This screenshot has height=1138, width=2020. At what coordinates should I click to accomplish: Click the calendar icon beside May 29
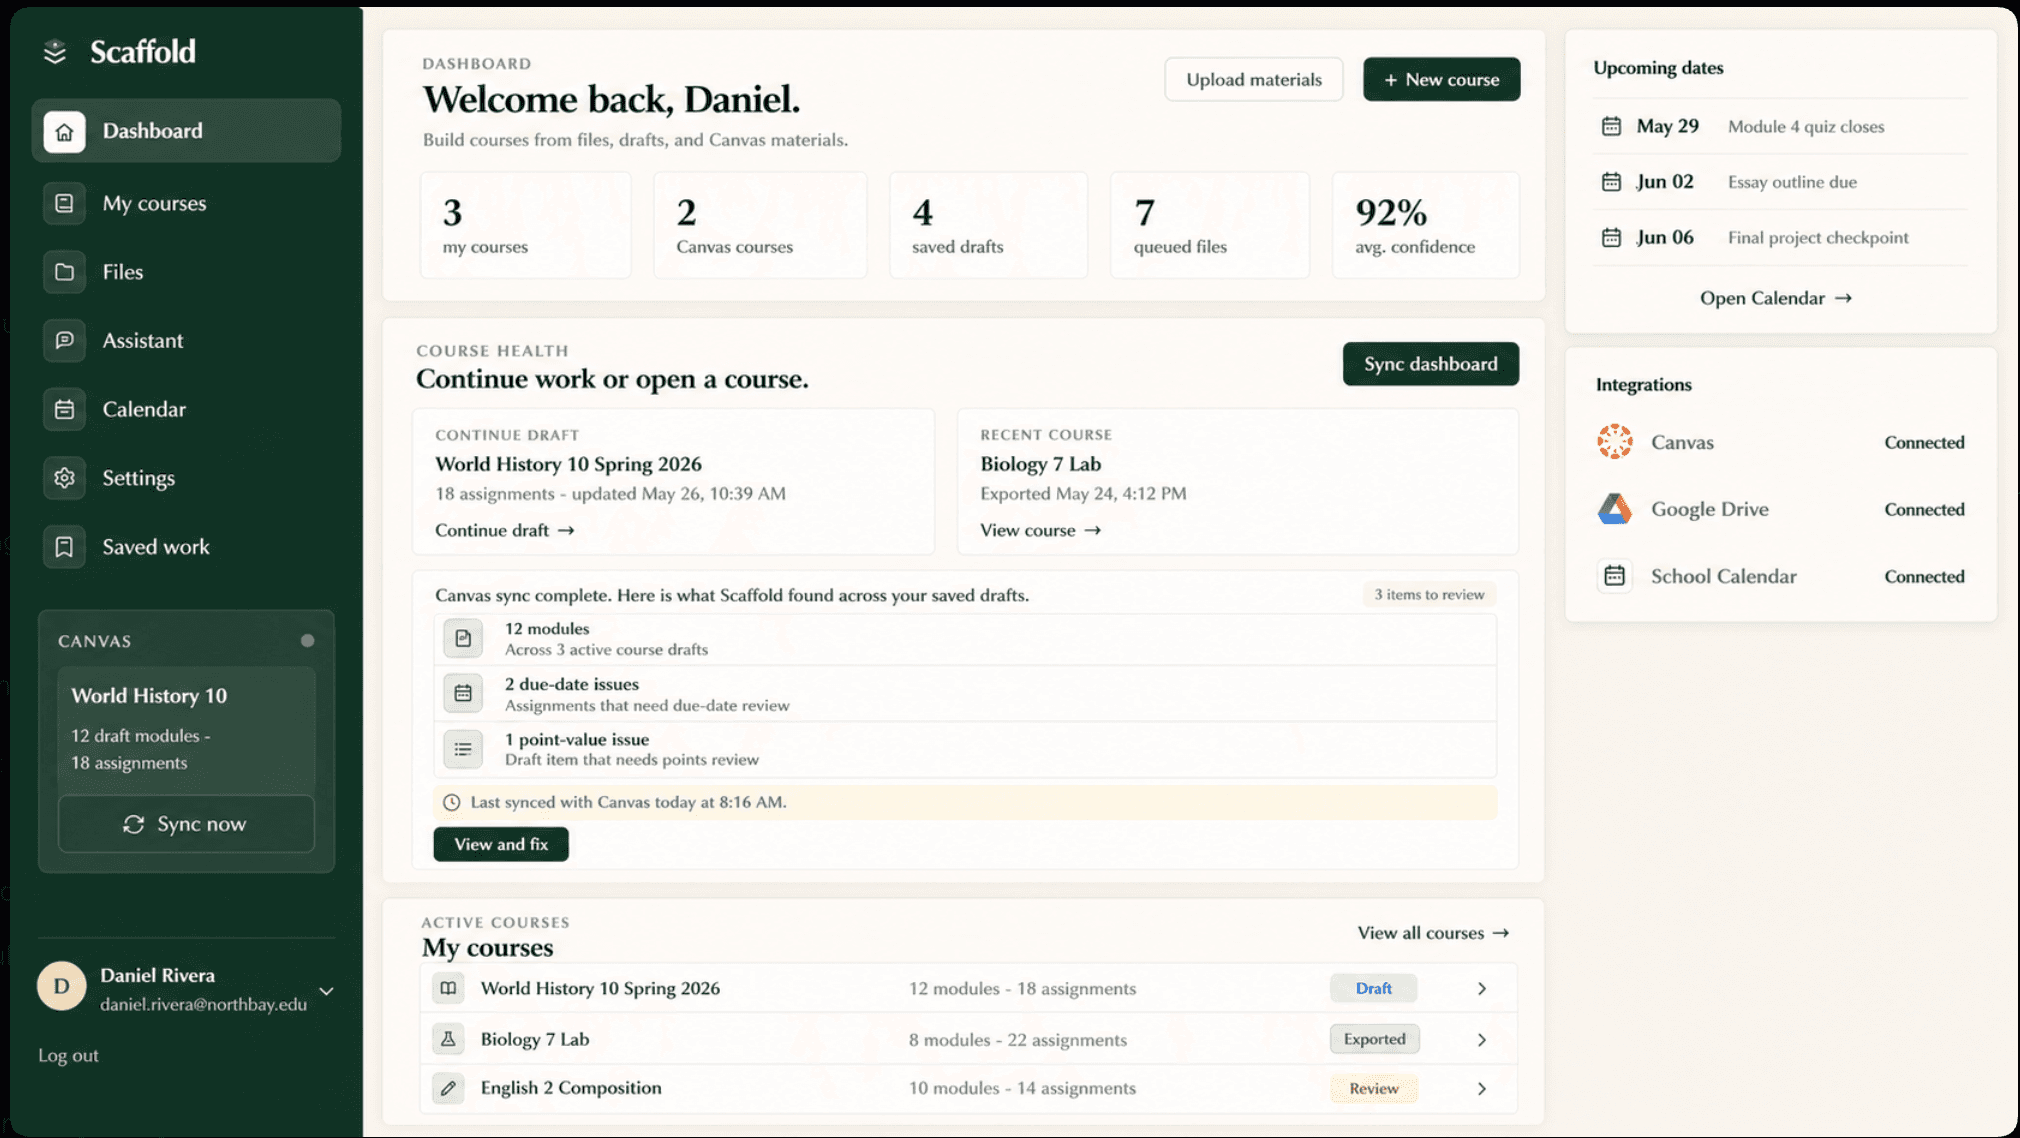1611,126
